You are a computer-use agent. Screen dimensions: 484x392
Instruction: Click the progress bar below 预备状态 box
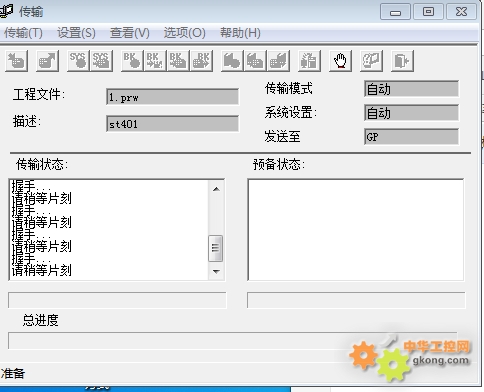pos(356,300)
